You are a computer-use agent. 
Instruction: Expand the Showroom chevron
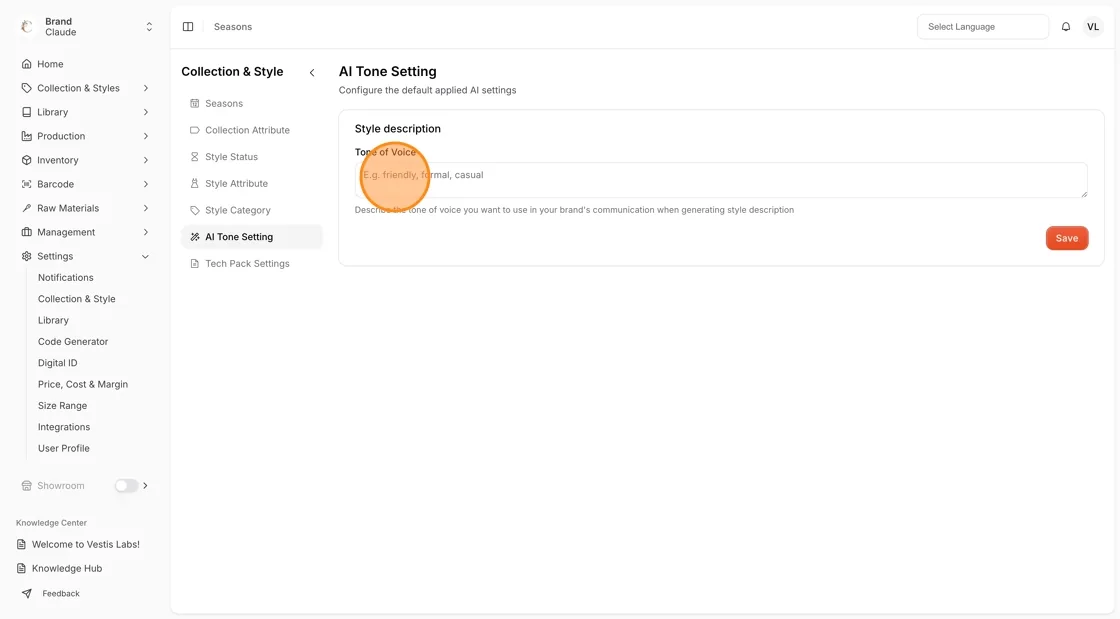tap(146, 485)
